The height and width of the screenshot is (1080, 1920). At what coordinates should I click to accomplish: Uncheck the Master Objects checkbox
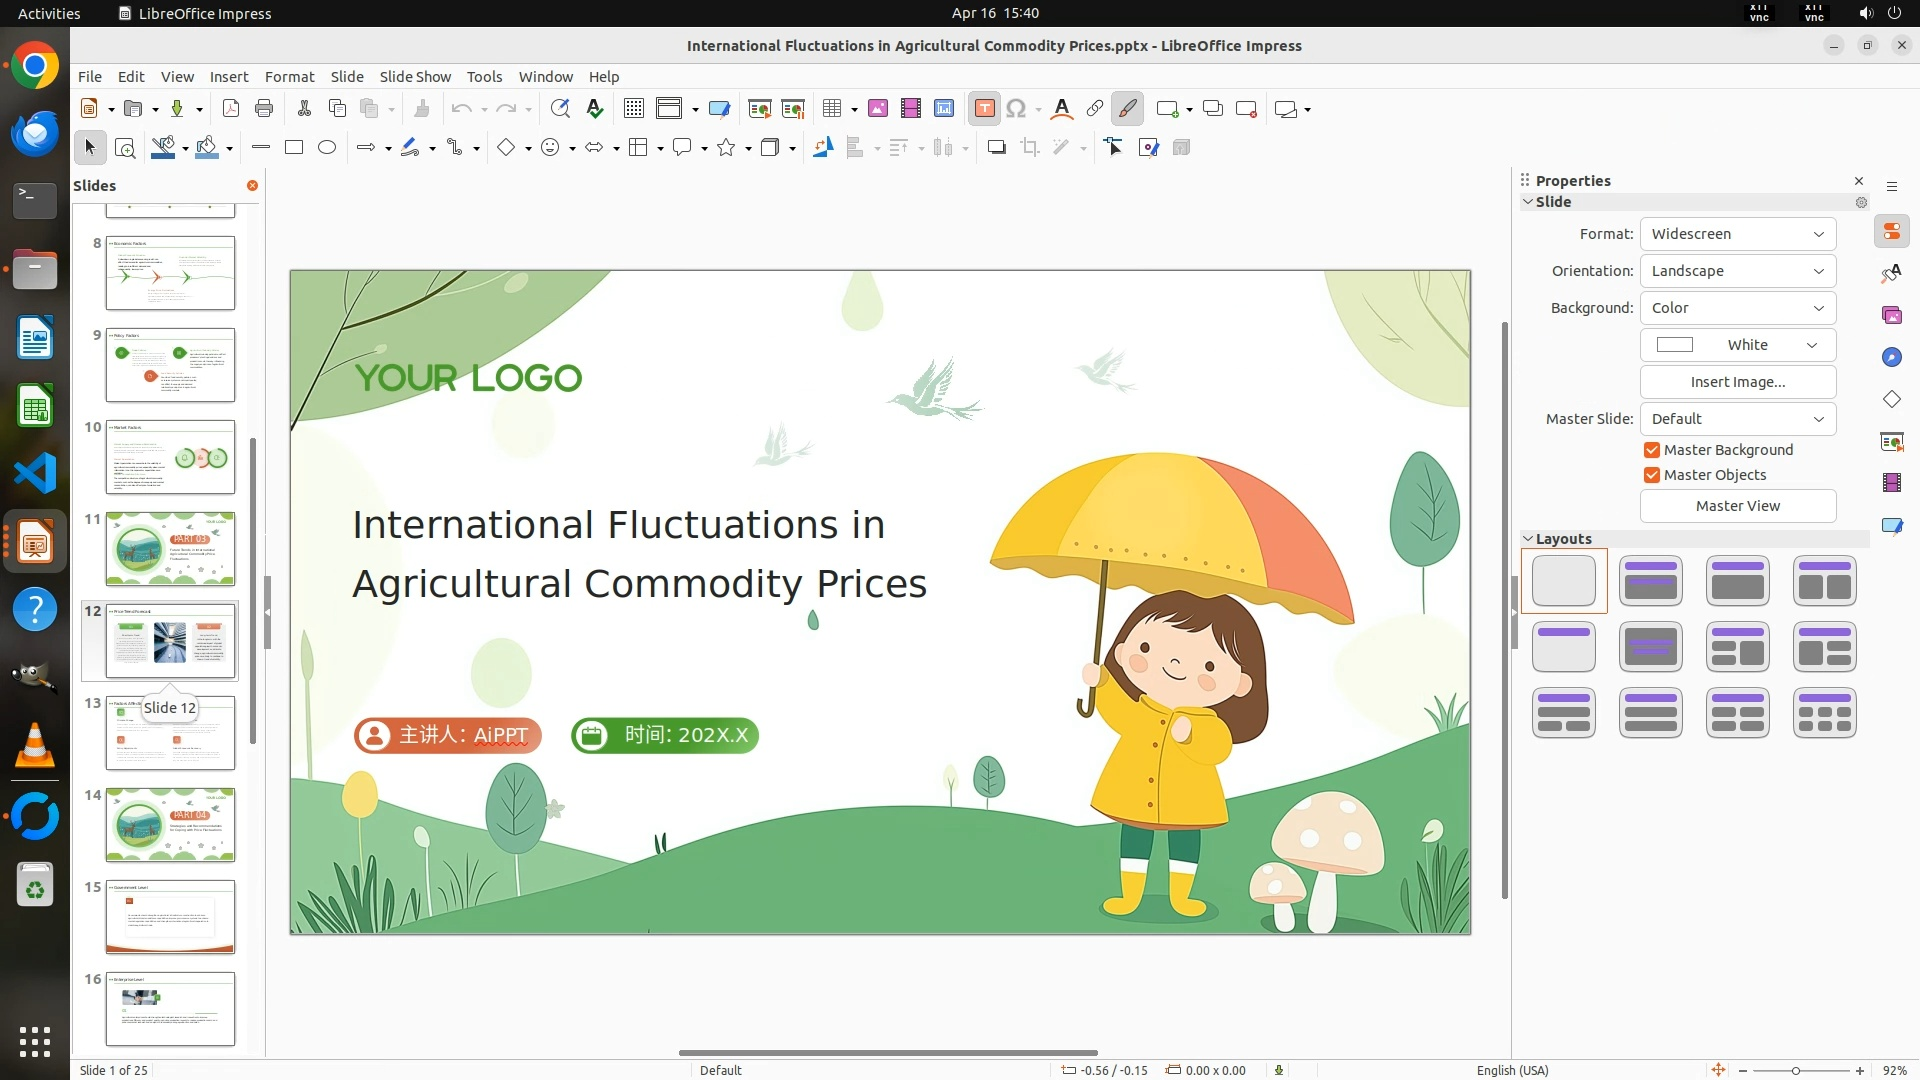click(x=1652, y=475)
